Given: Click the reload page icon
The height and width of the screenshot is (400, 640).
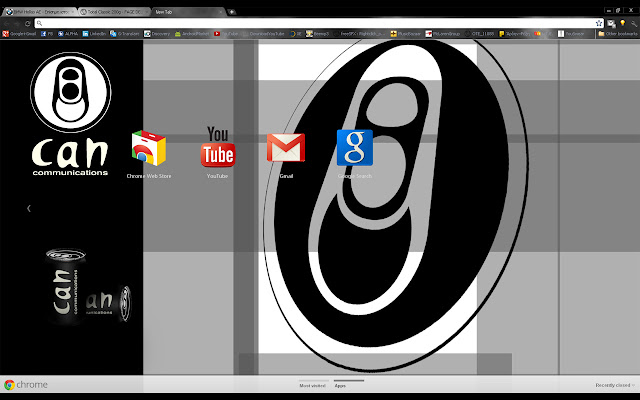Looking at the screenshot, I should pyautogui.click(x=27, y=23).
